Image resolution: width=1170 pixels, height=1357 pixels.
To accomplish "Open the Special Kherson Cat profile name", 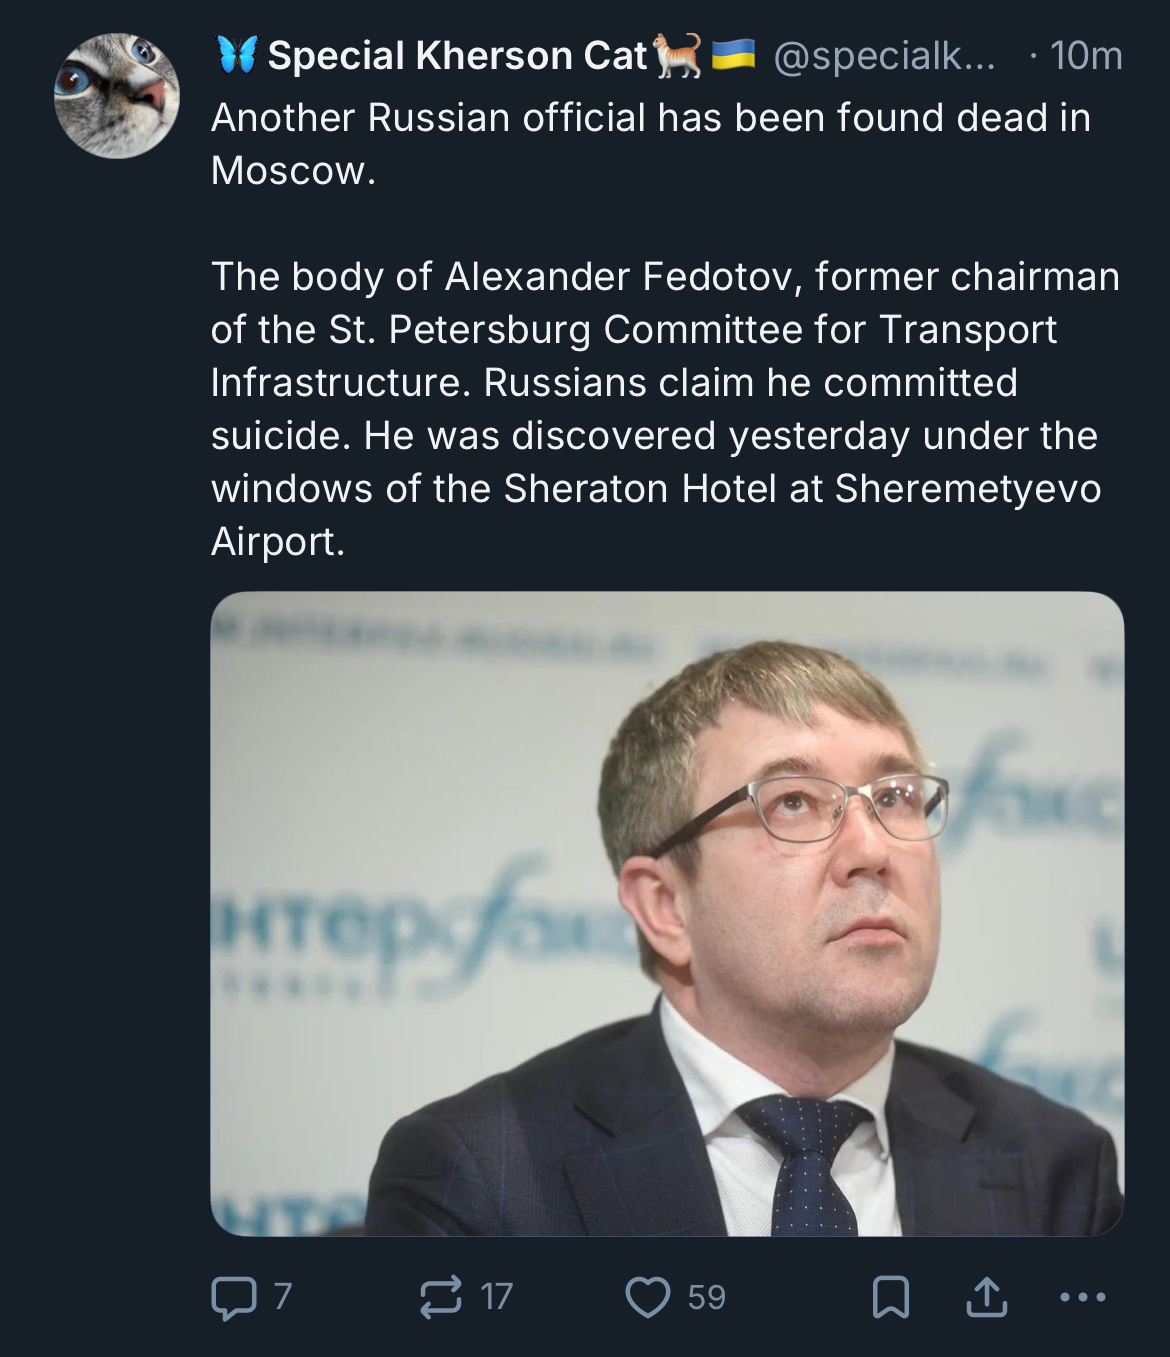I will pos(457,56).
